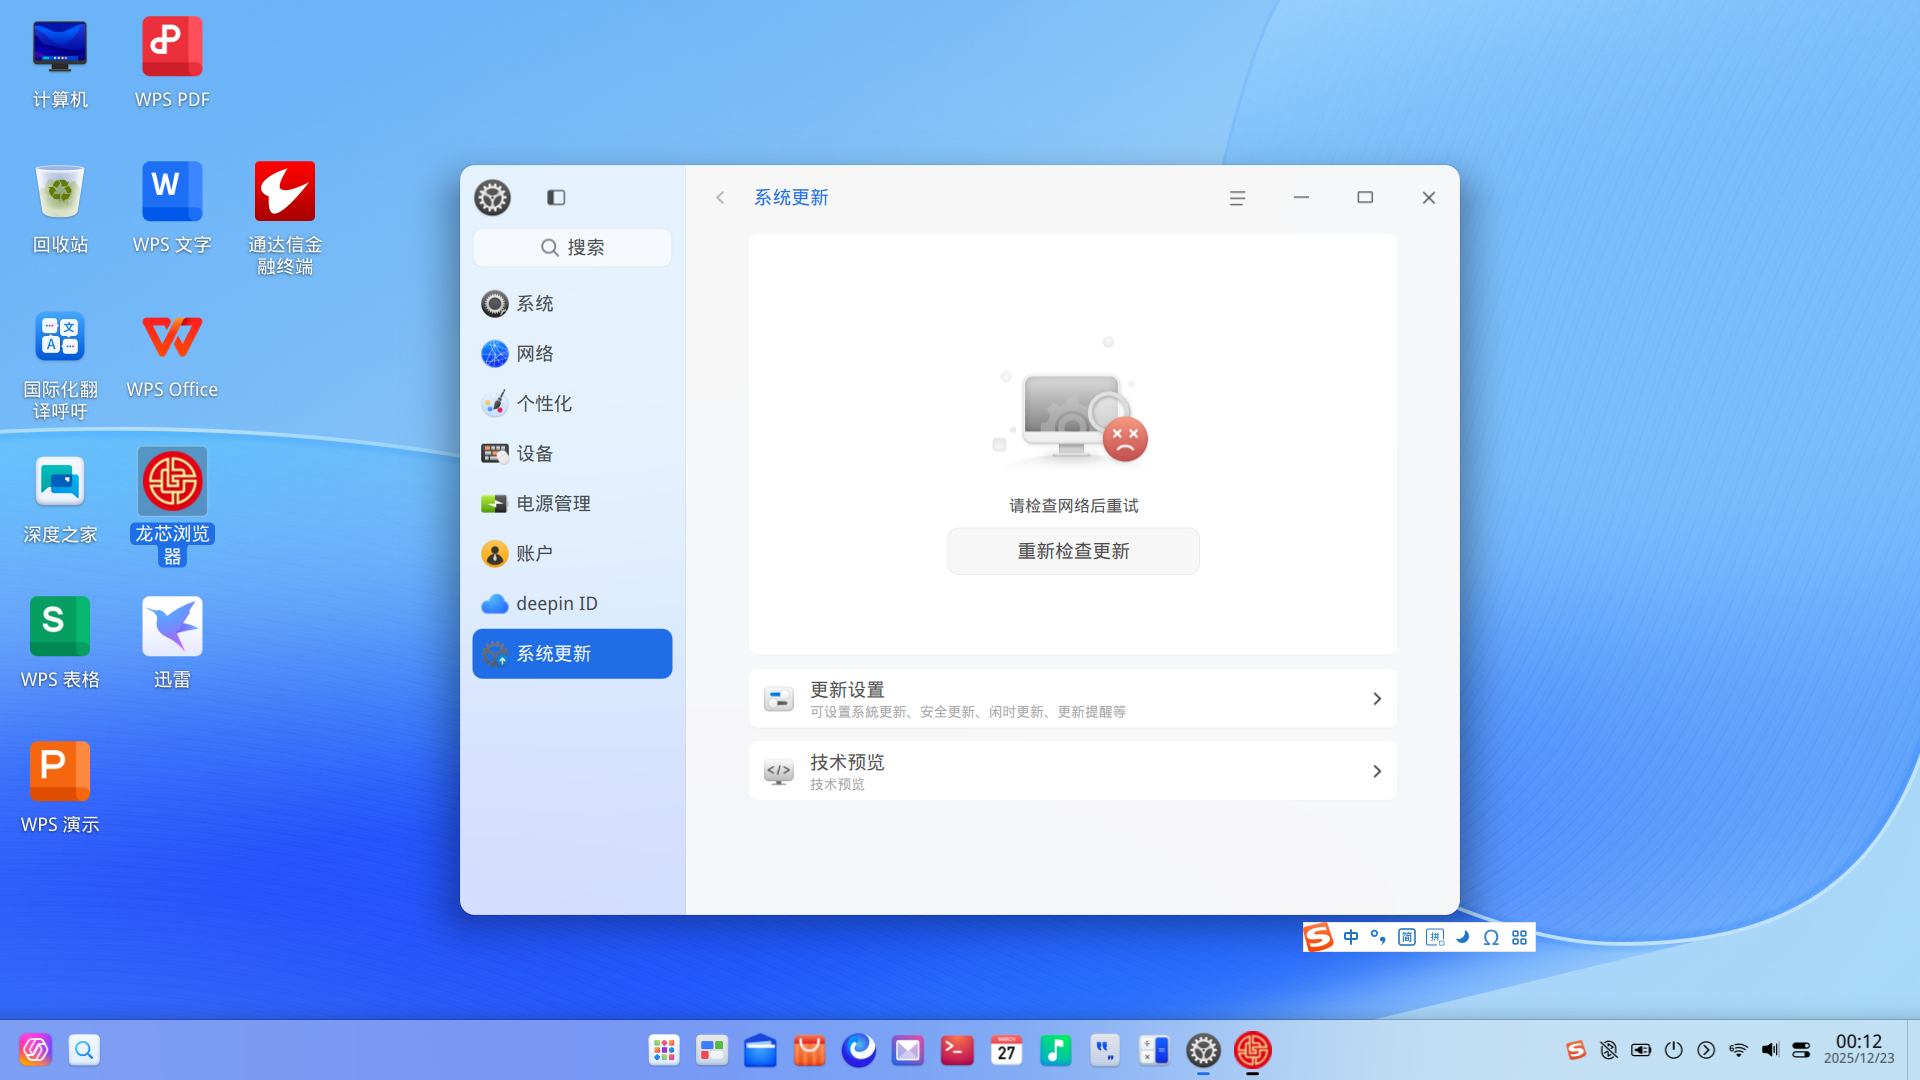Screen dimensions: 1920x1080
Task: Open 系统 settings category
Action: [x=572, y=303]
